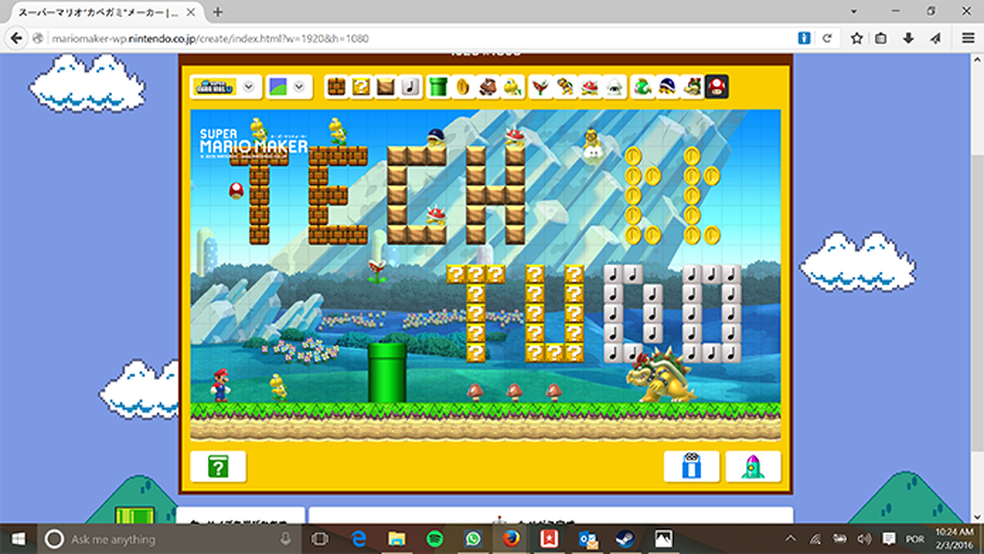Open WhatsApp from the taskbar
984x554 pixels.
coord(473,539)
